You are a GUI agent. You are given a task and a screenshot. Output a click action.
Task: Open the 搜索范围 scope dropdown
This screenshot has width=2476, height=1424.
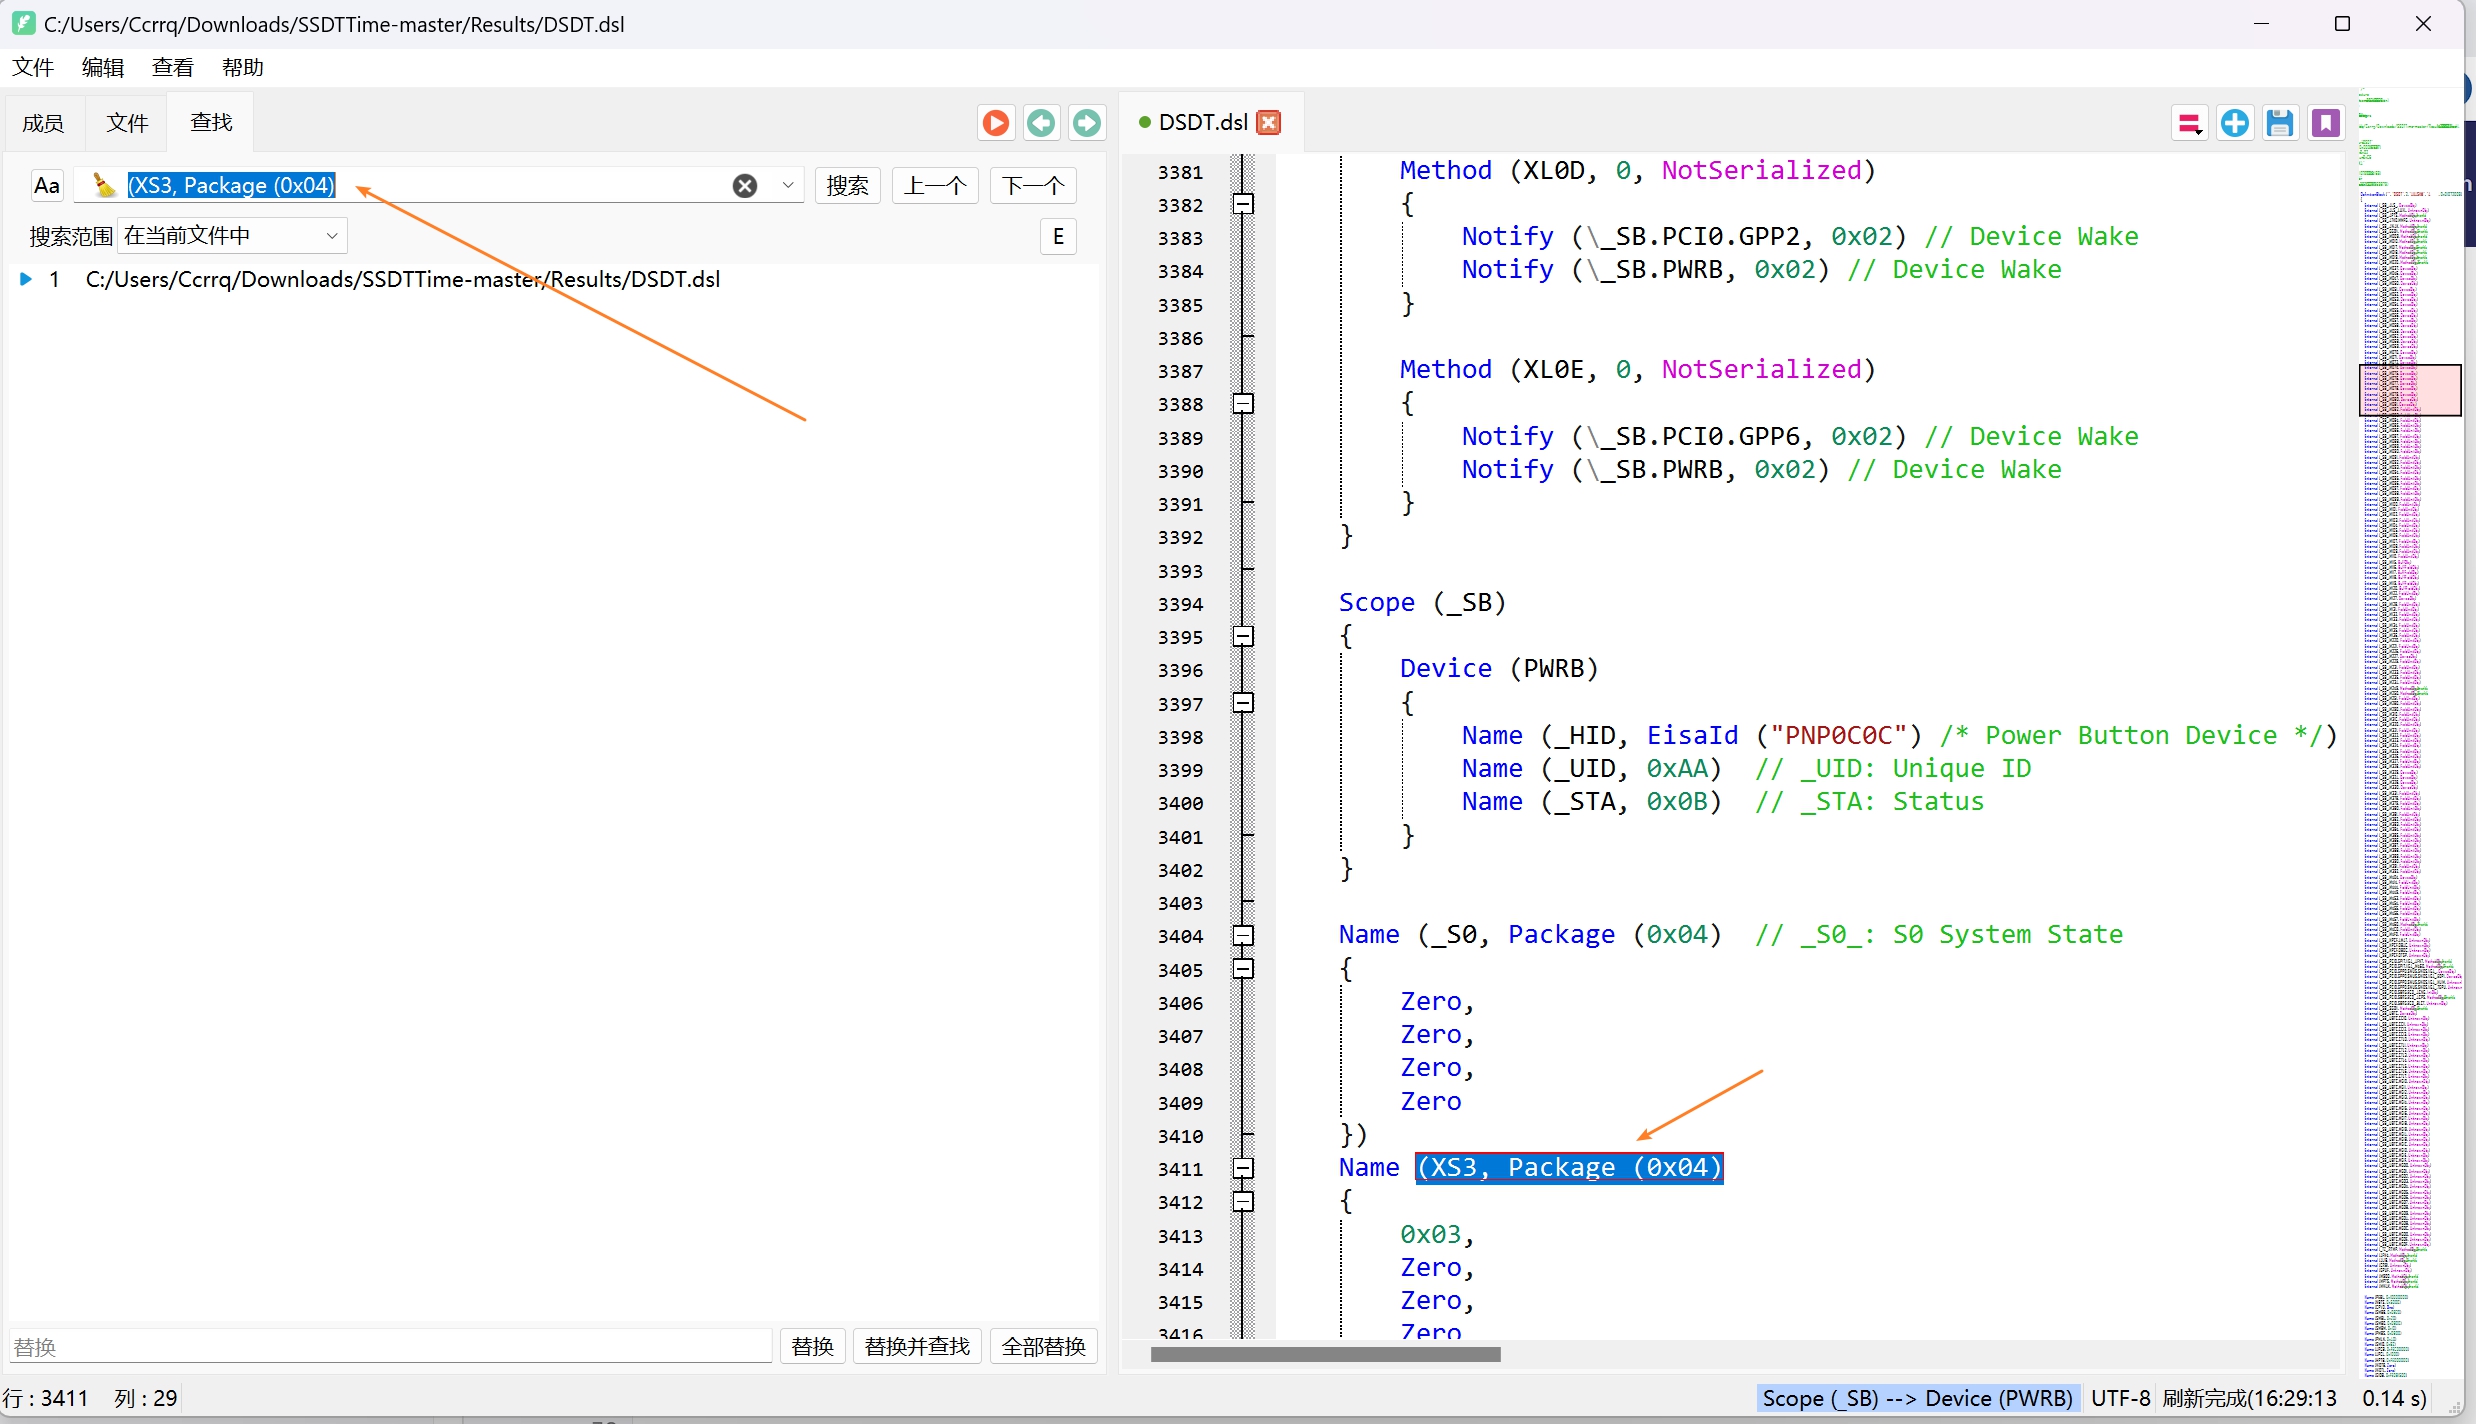tap(232, 236)
